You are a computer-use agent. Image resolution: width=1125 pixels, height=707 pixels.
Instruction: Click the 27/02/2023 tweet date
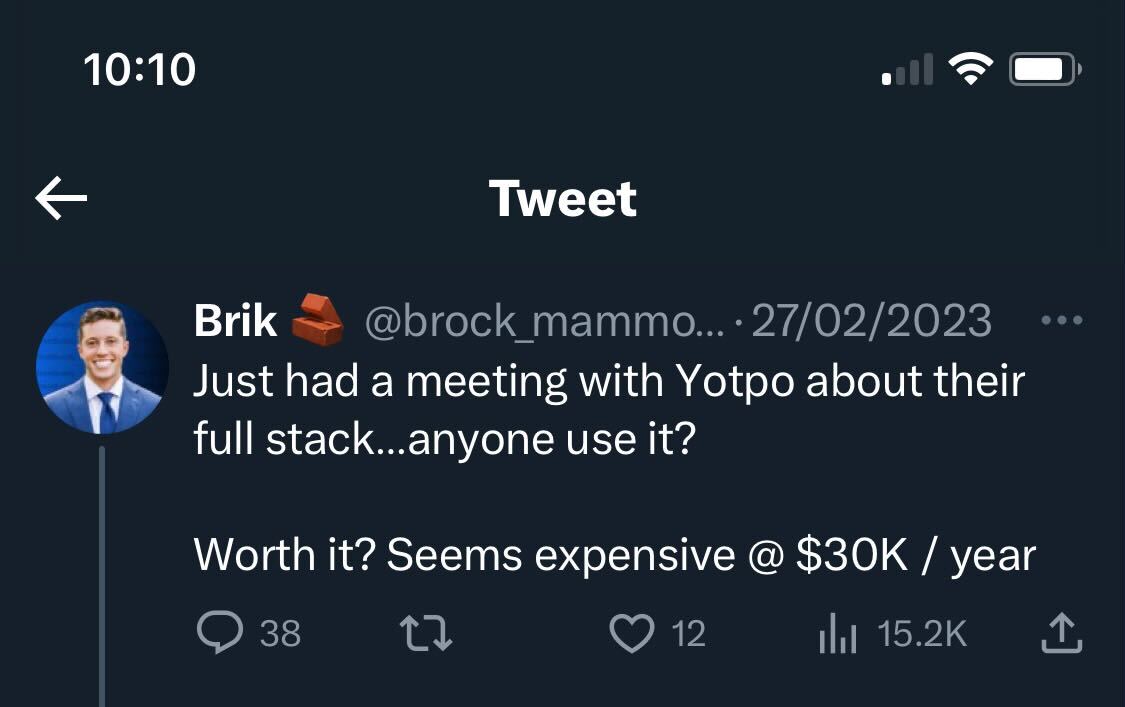click(870, 321)
